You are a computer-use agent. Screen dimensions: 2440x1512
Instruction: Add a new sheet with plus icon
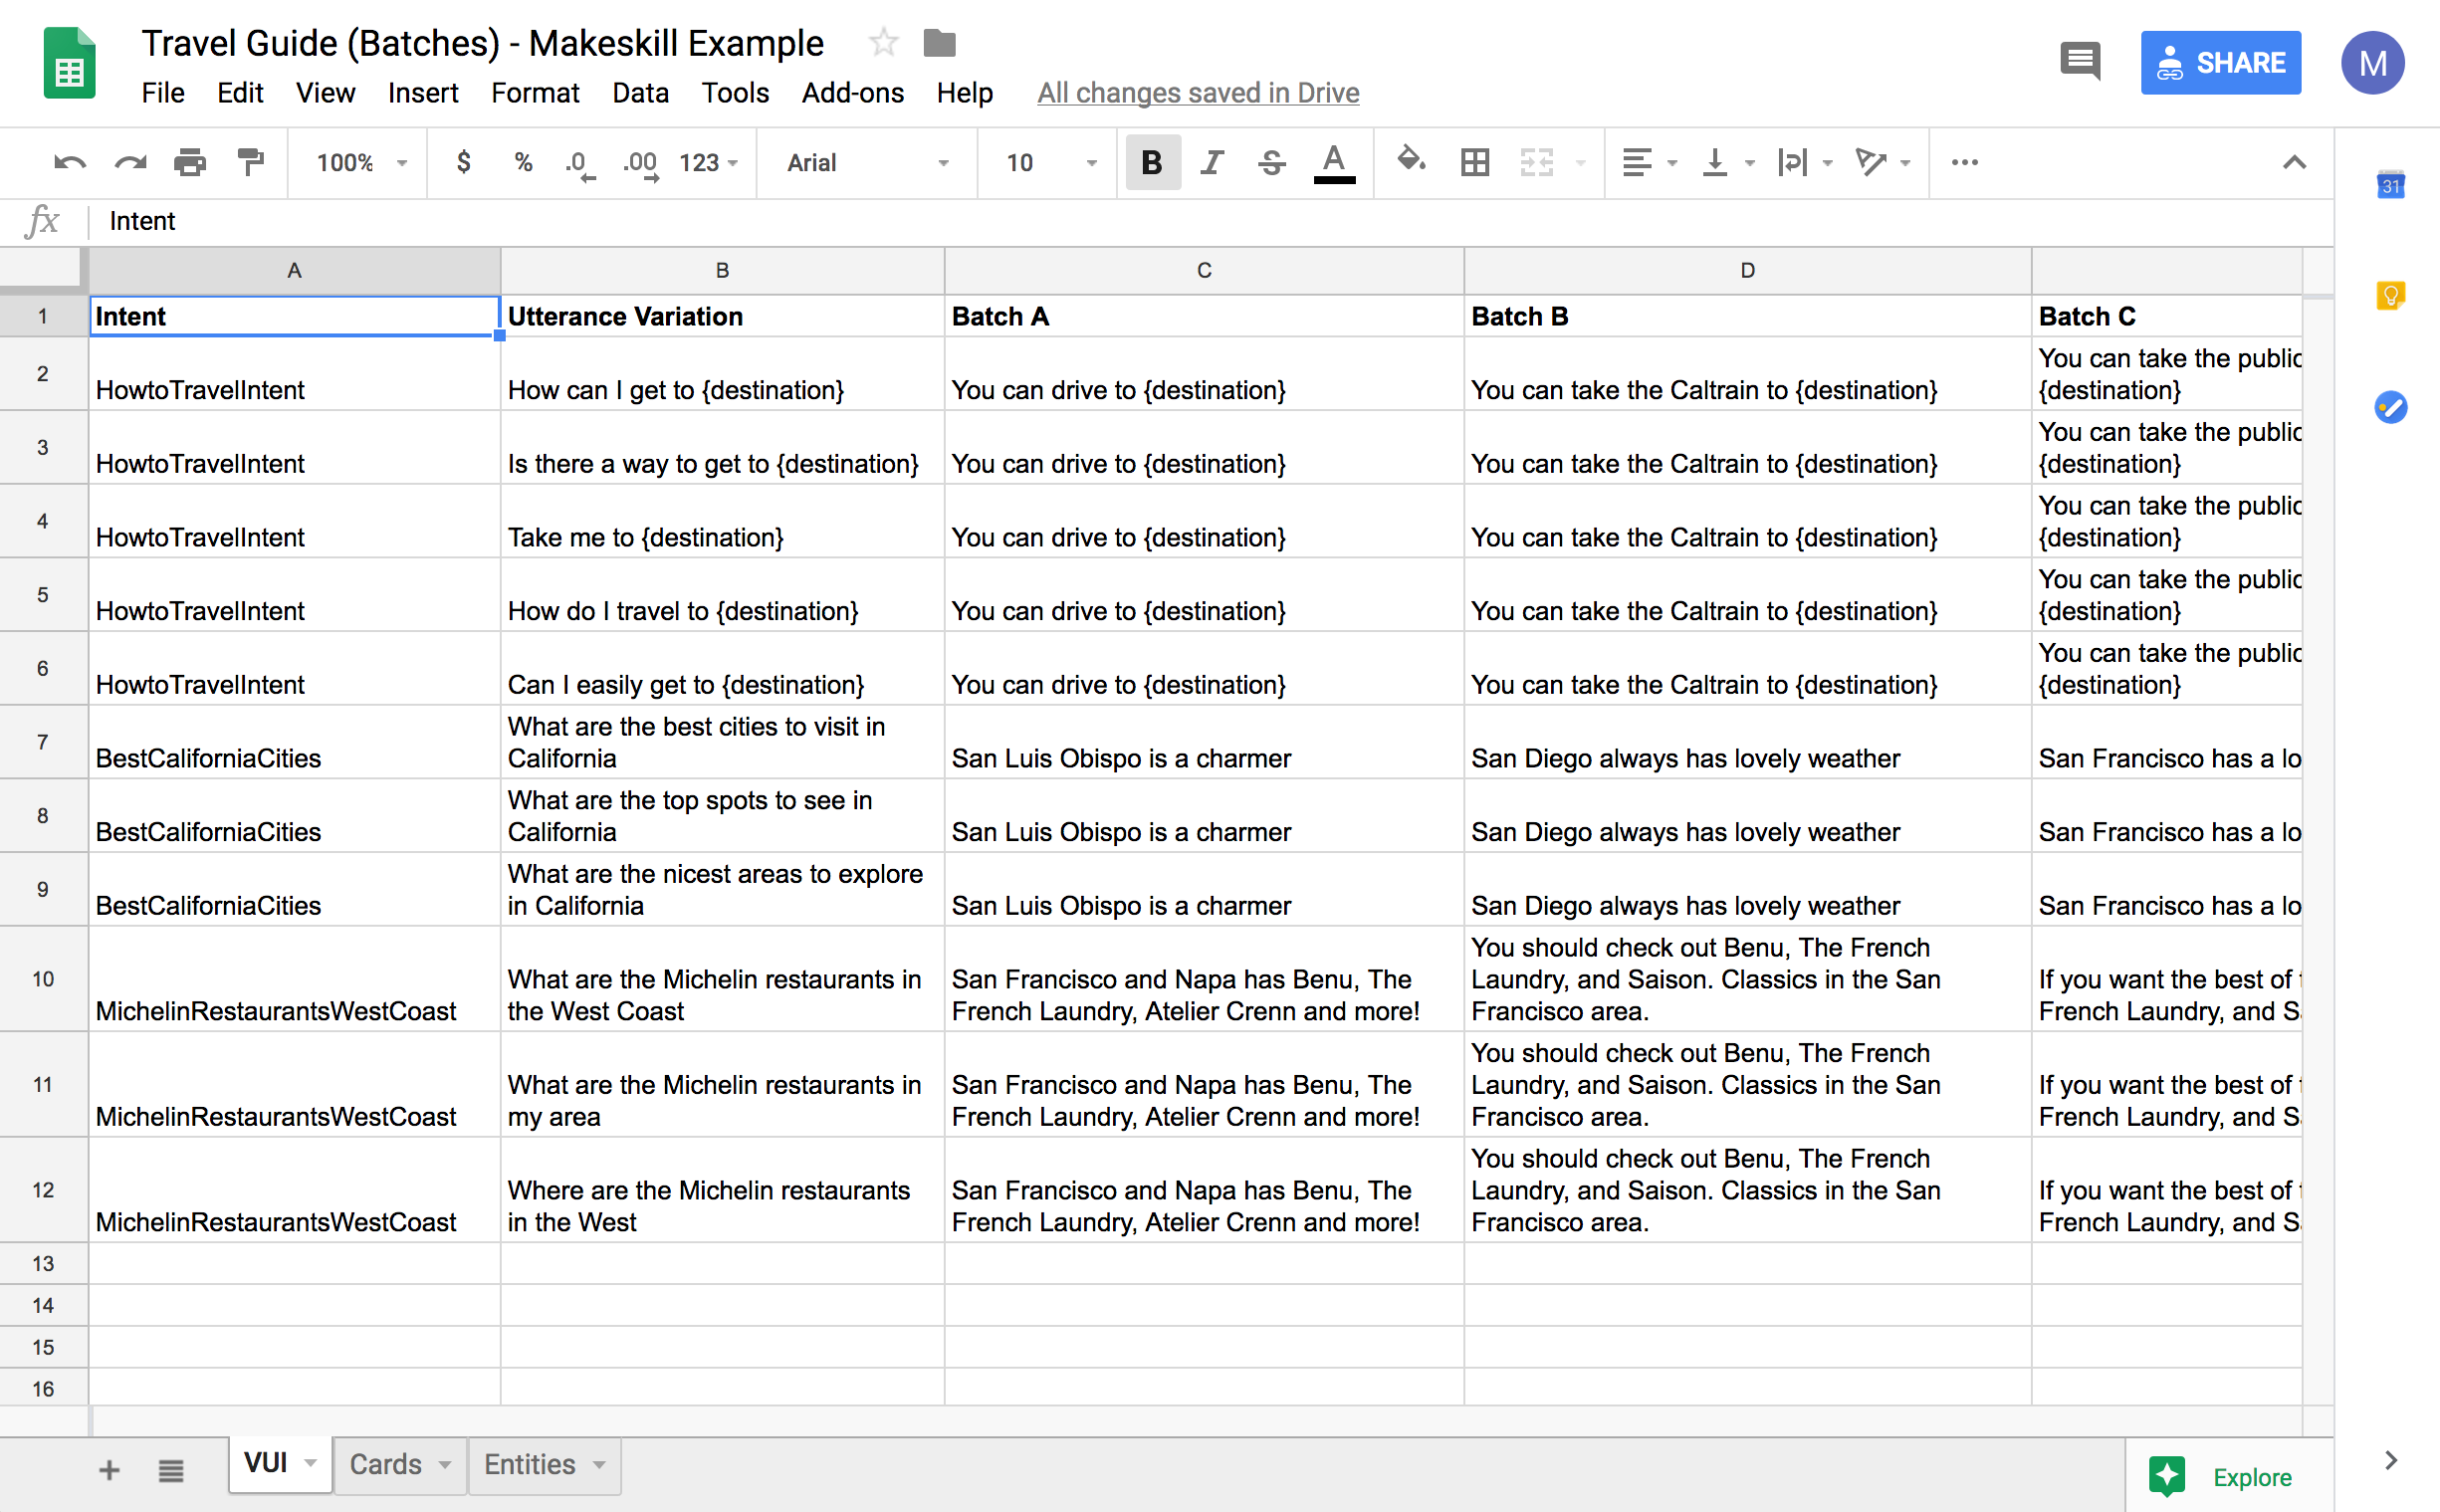click(109, 1470)
